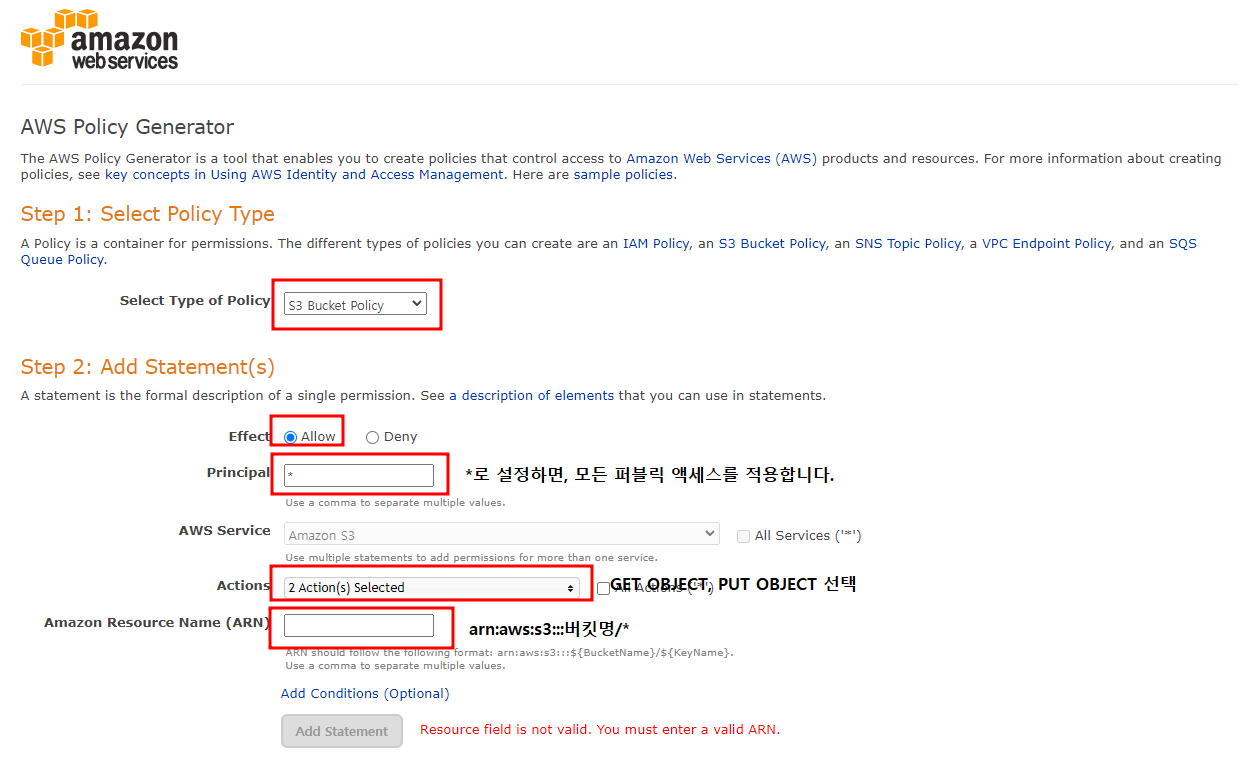Click the 'Use multiple statements' hint text
The image size is (1238, 762).
point(471,557)
